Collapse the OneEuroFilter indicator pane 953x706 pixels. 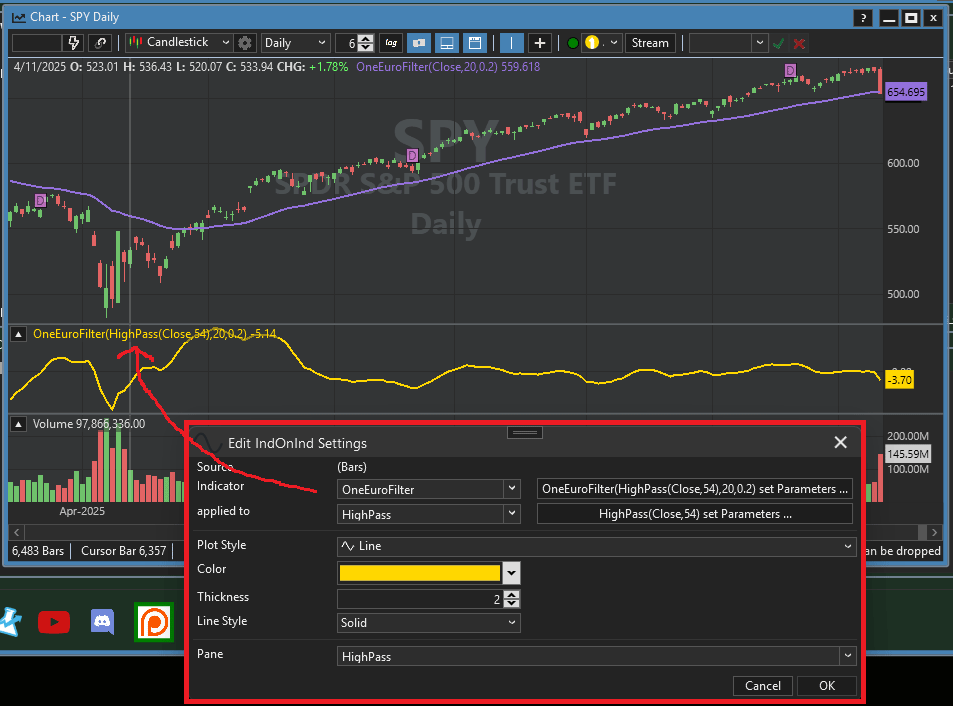pos(18,333)
